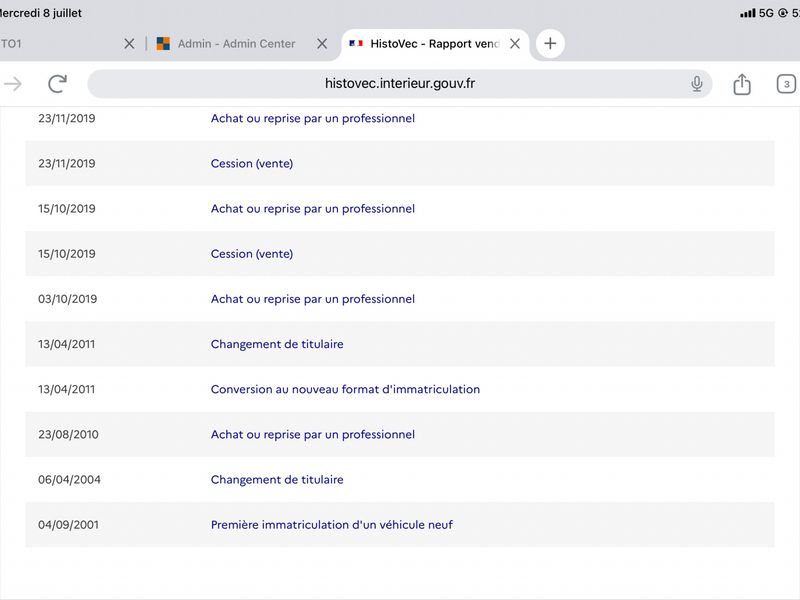Viewport: 800px width, 600px height.
Task: Click the date 03/10/2019
Action: pyautogui.click(x=67, y=299)
